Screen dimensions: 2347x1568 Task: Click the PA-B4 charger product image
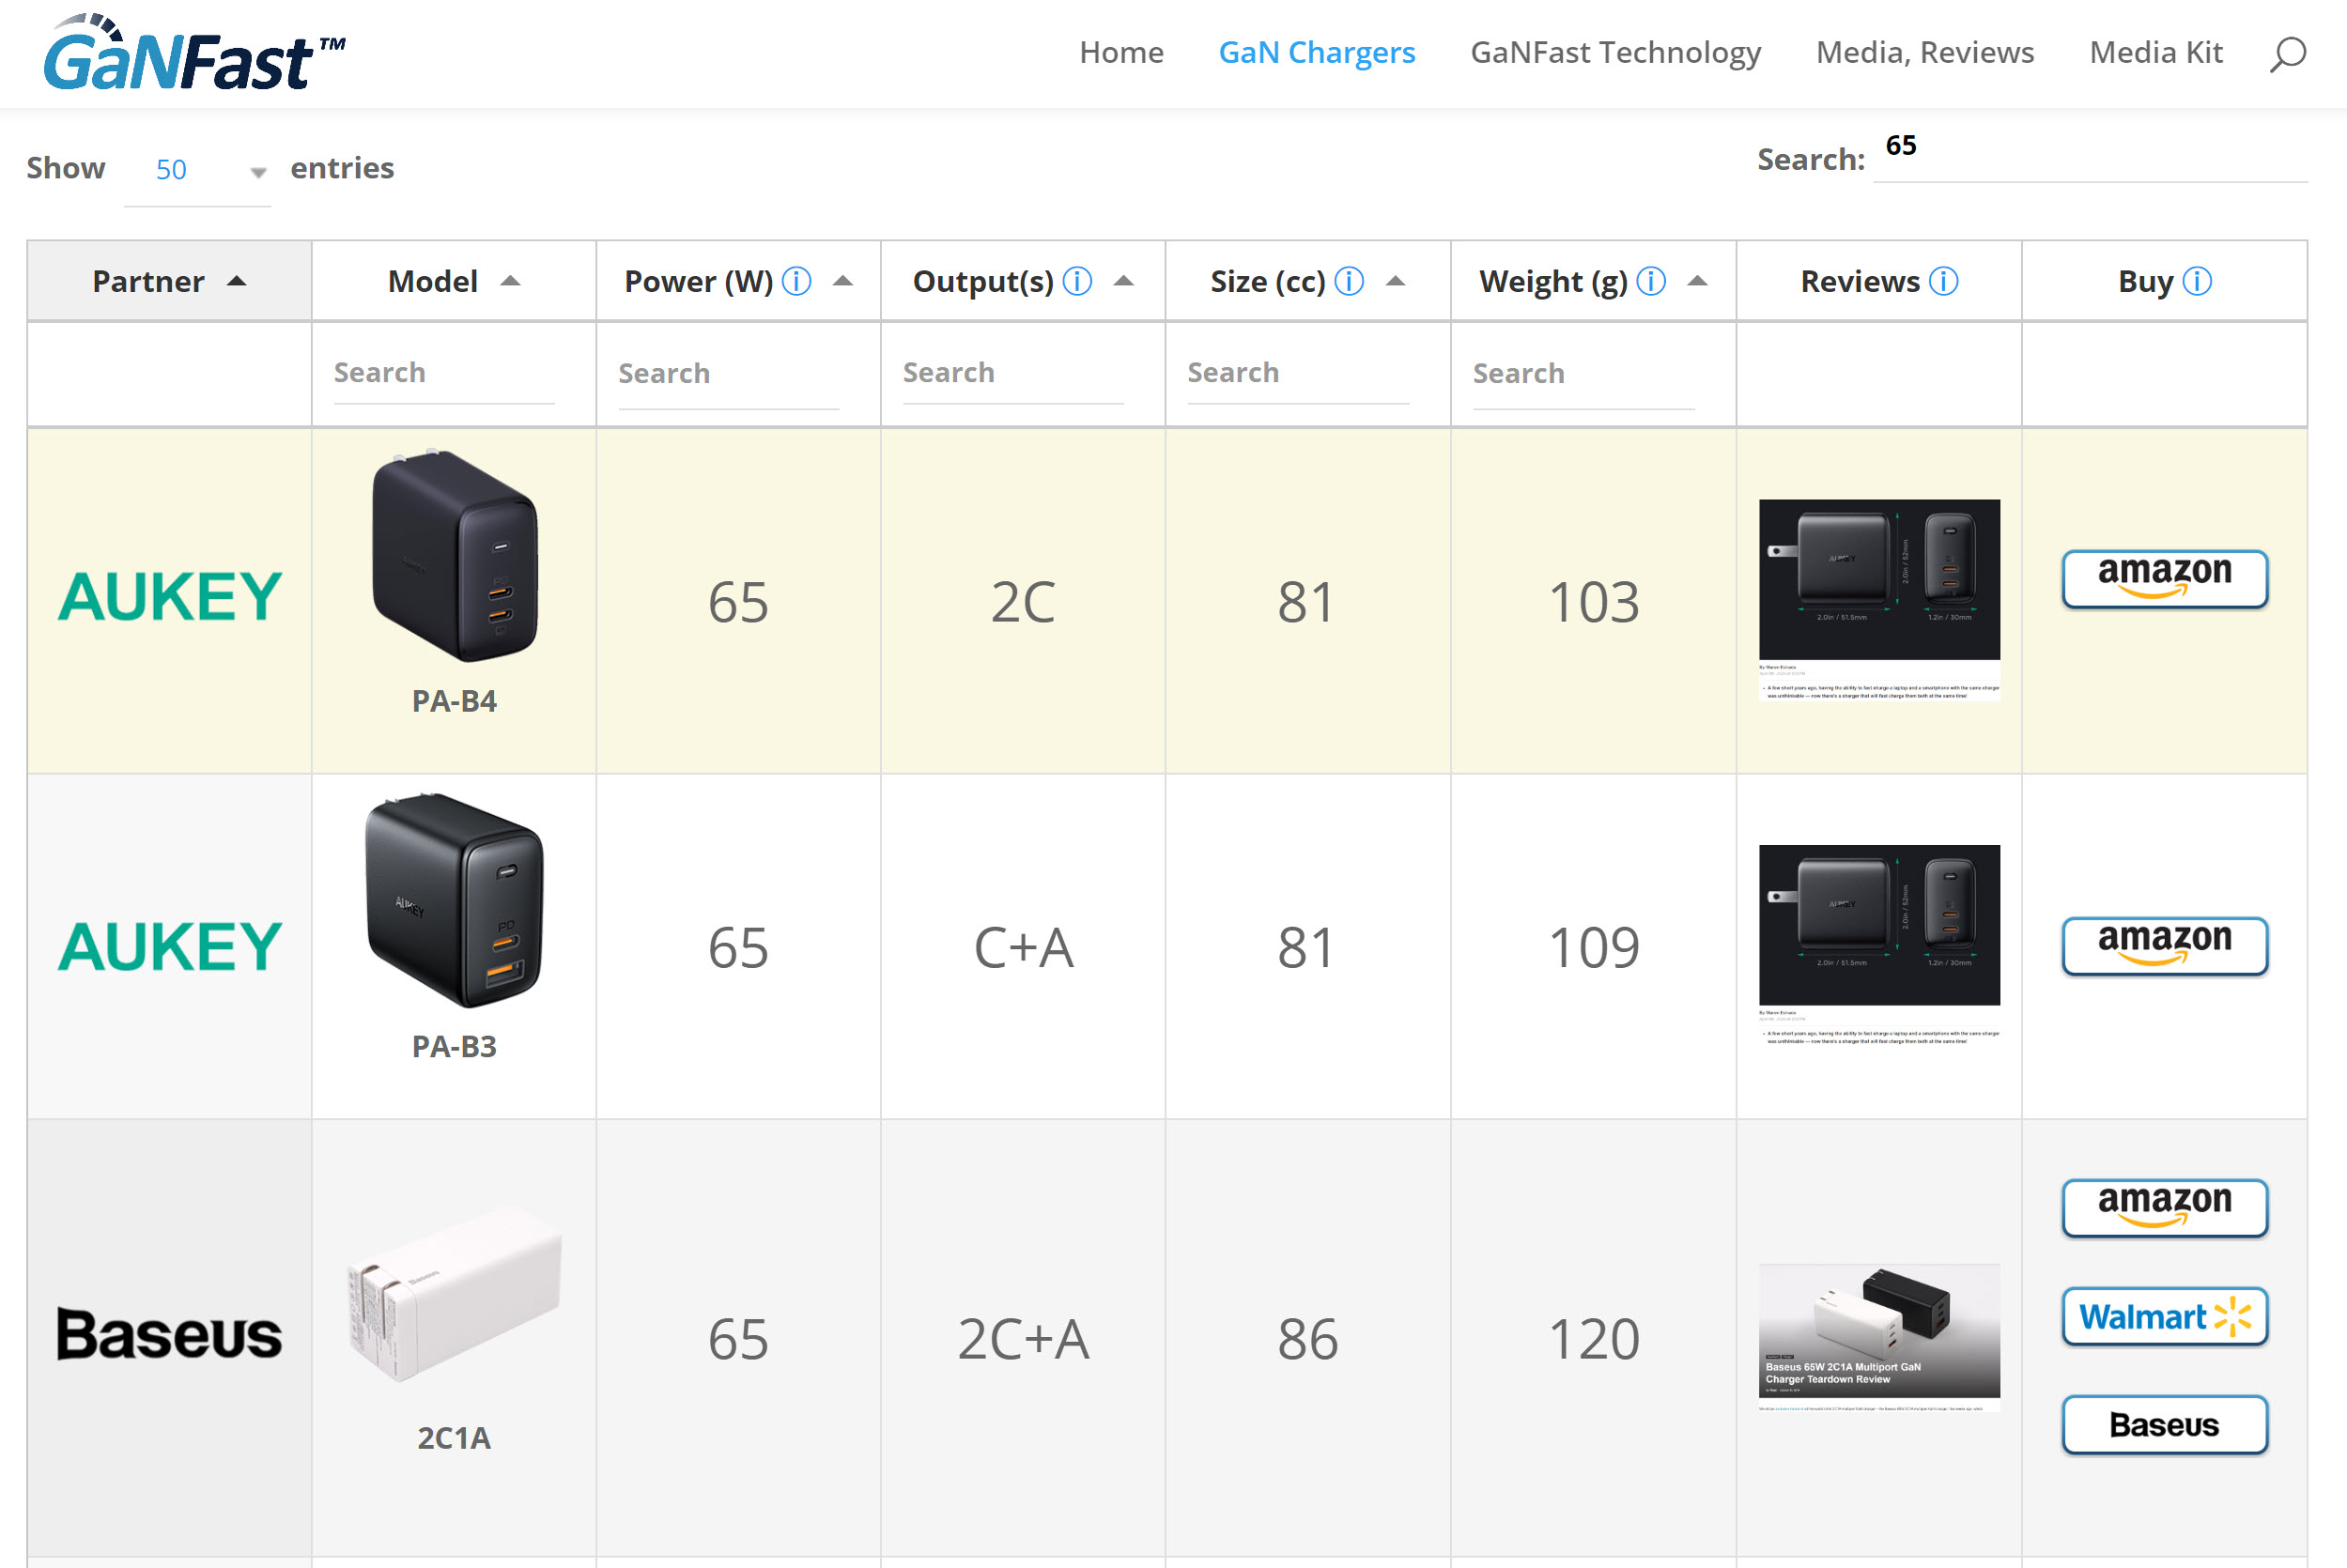pyautogui.click(x=454, y=555)
